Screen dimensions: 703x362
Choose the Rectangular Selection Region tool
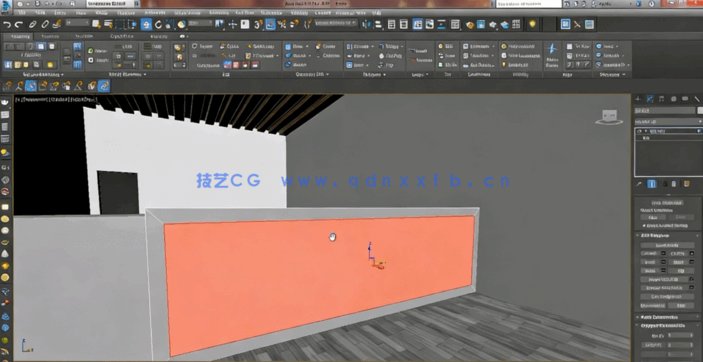120,24
